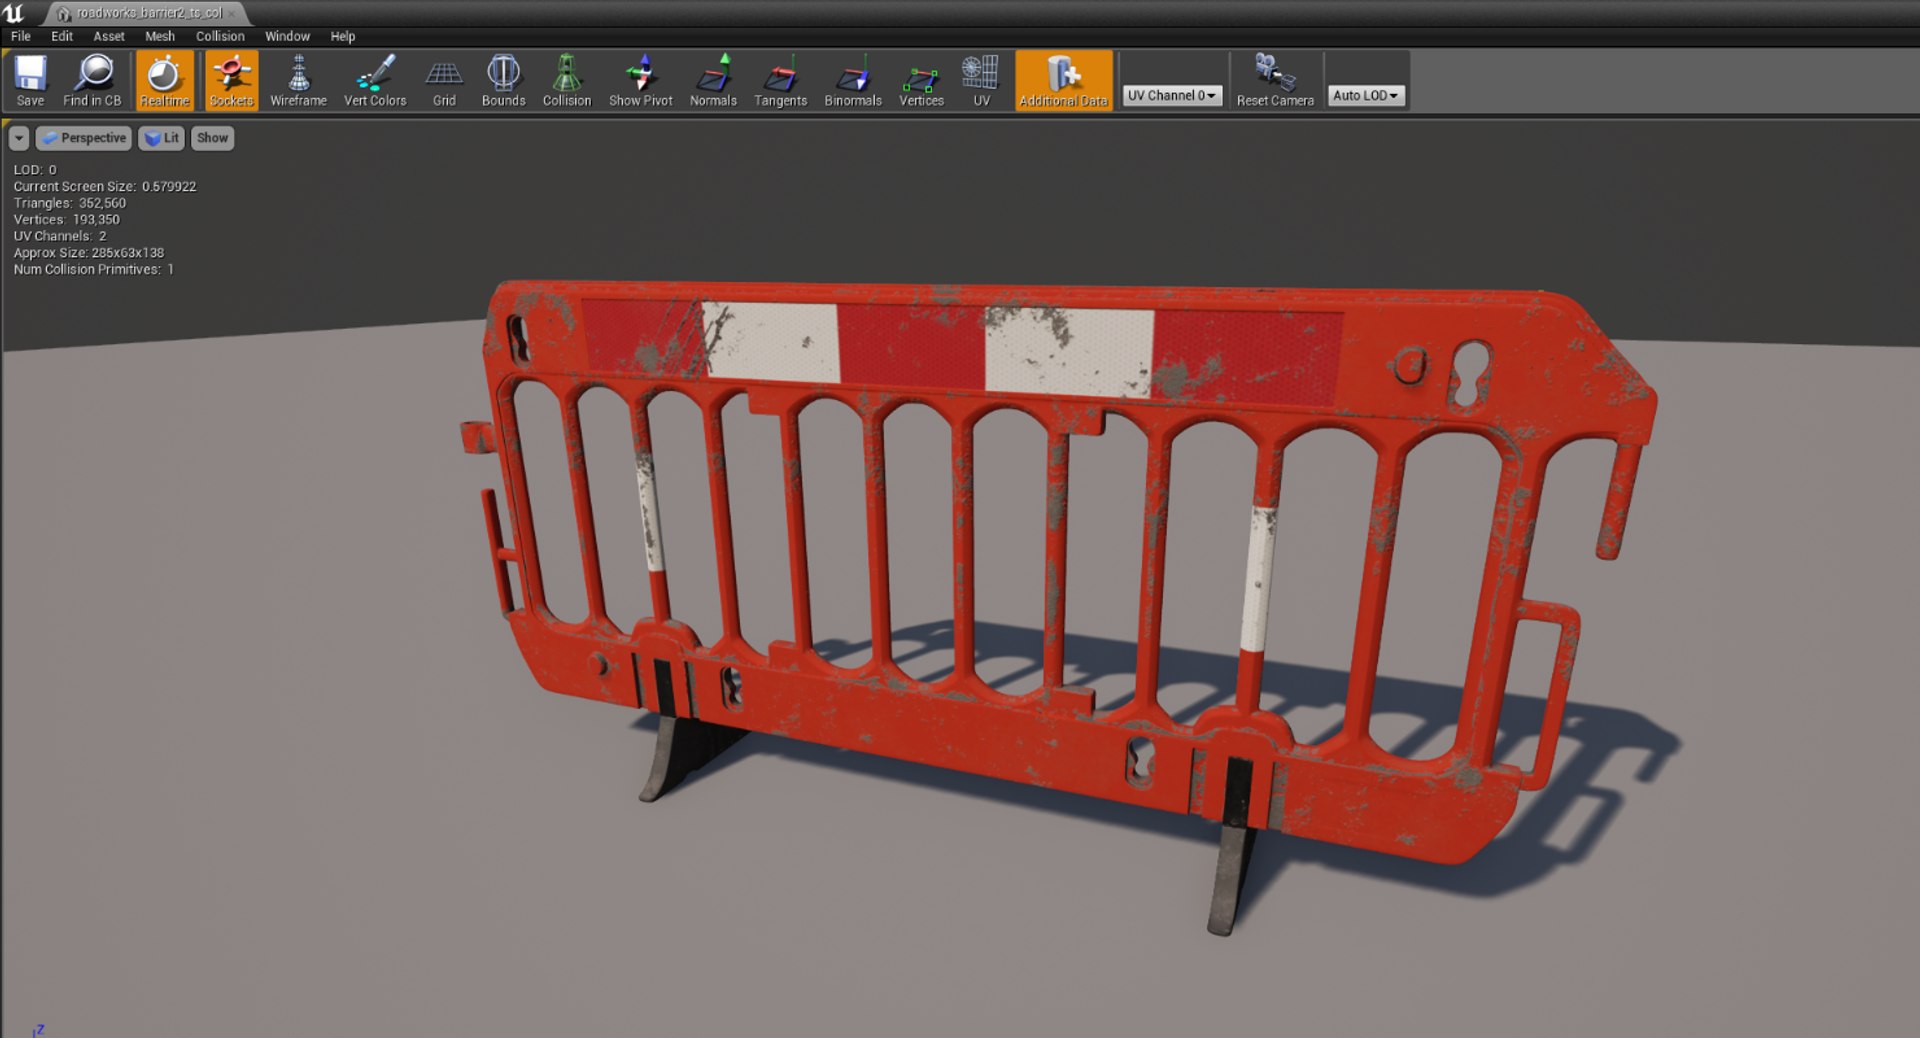Image resolution: width=1920 pixels, height=1038 pixels.
Task: Select the roadworks_barrier2_ts_col tab
Action: [x=149, y=13]
